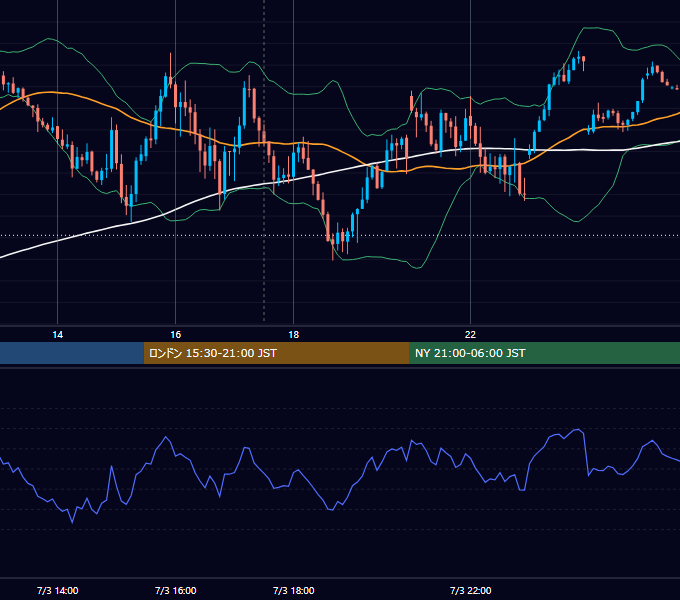Select the ロンドン 15:30-21:00 JST session bar

[276, 353]
